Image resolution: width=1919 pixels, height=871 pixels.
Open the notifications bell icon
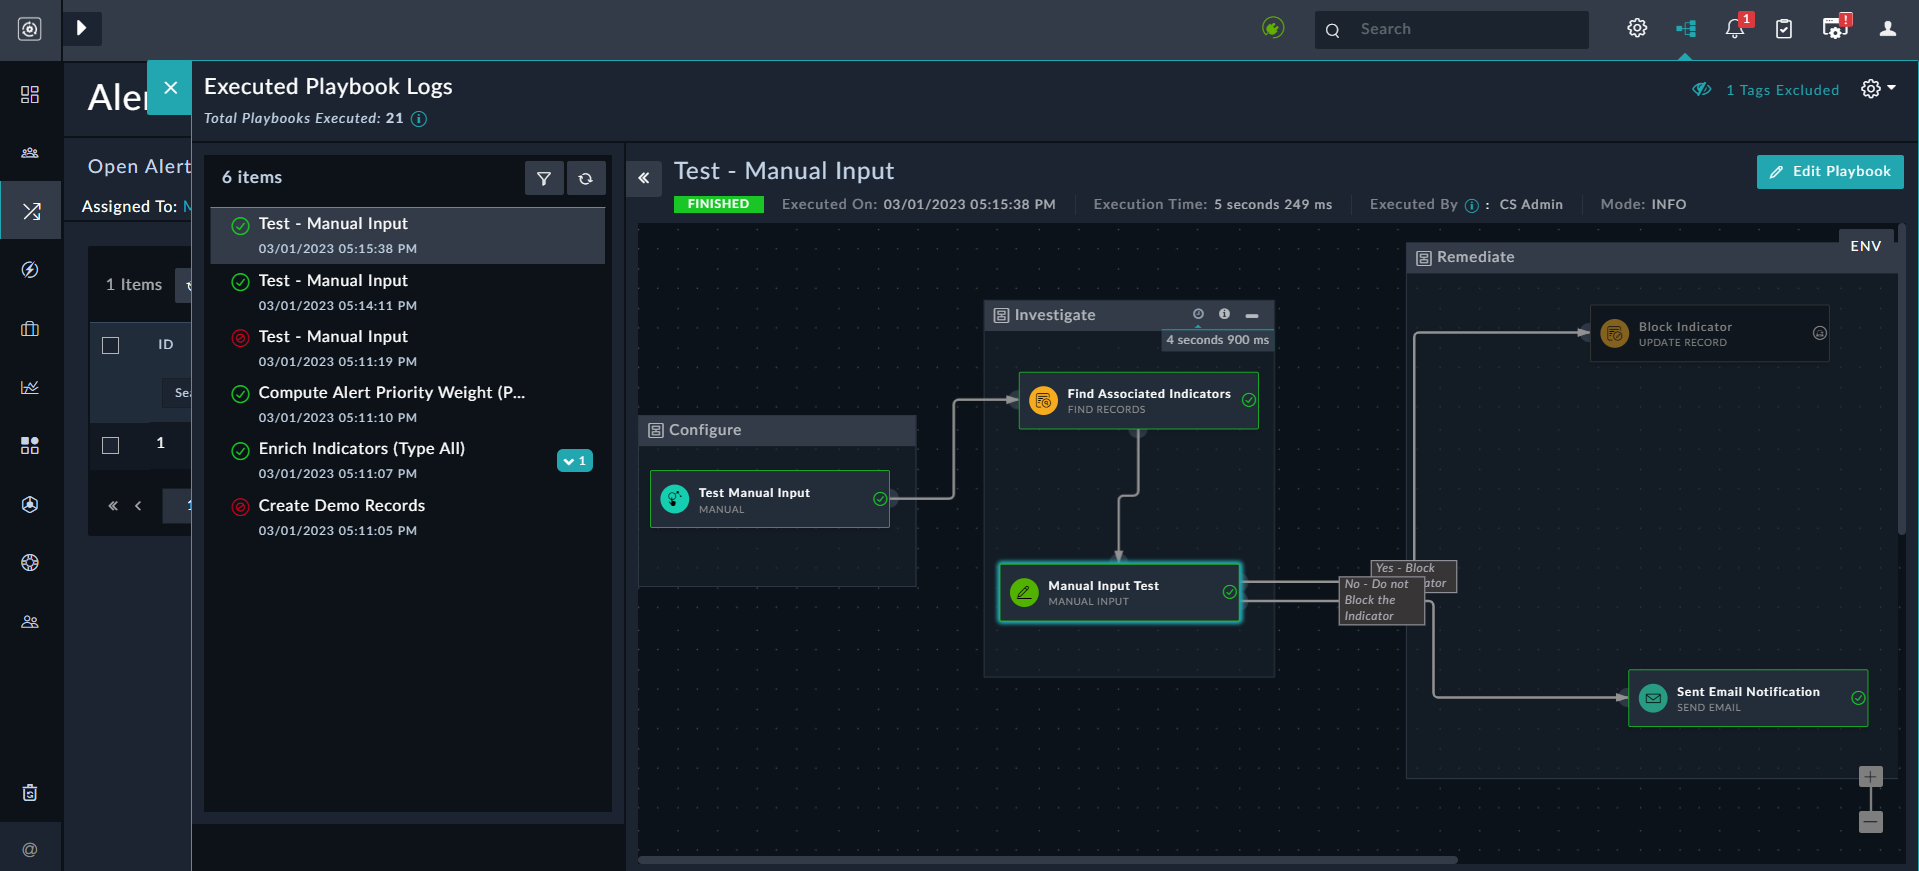coord(1735,29)
